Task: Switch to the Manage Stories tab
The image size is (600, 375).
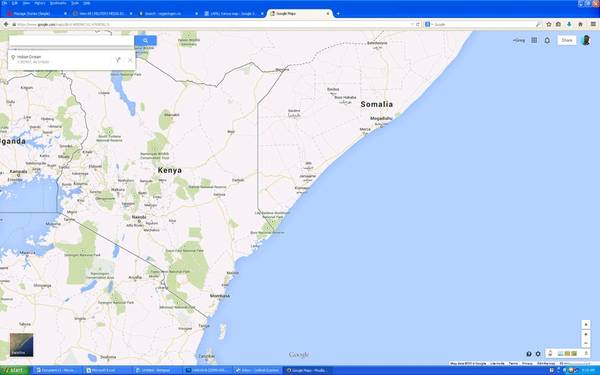Action: point(37,13)
